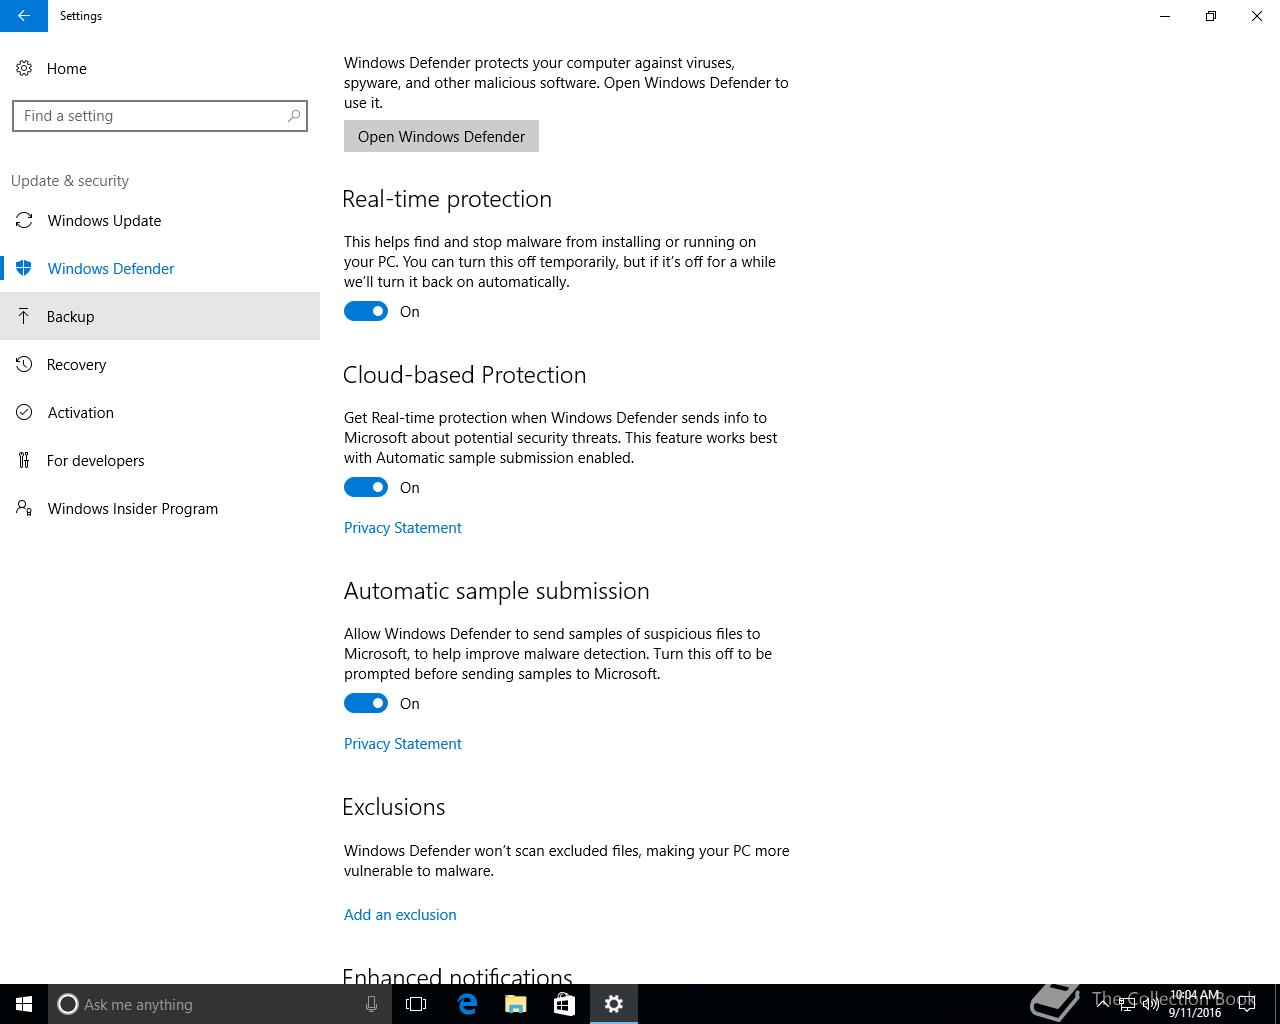Click the Activation checkmark icon
This screenshot has height=1024, width=1280.
pos(24,412)
